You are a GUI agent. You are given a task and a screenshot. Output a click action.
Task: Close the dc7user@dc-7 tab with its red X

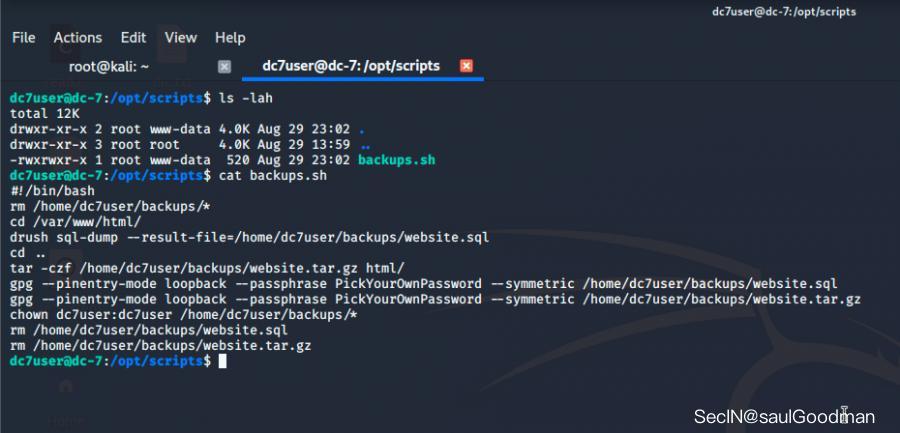pos(465,66)
